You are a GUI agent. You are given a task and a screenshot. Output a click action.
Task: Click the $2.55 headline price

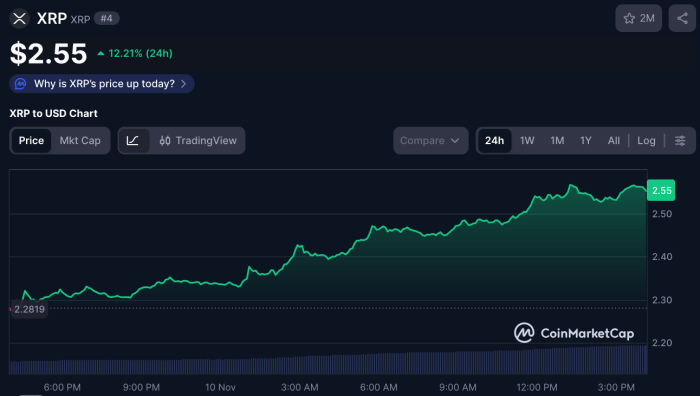48,54
